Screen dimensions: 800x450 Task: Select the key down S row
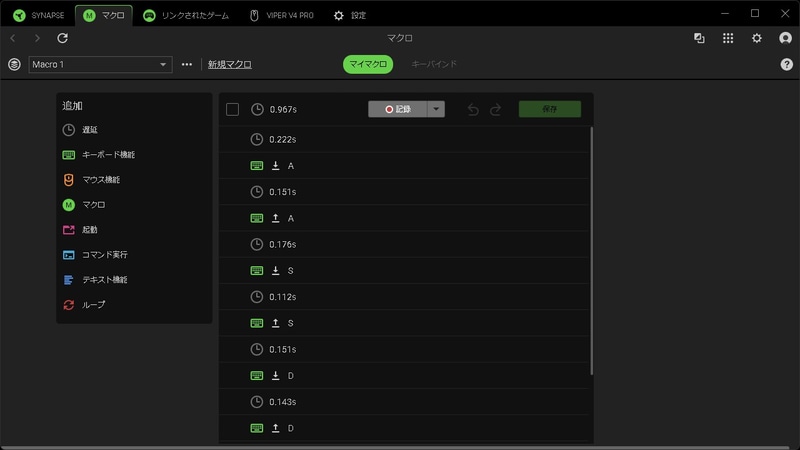[404, 270]
